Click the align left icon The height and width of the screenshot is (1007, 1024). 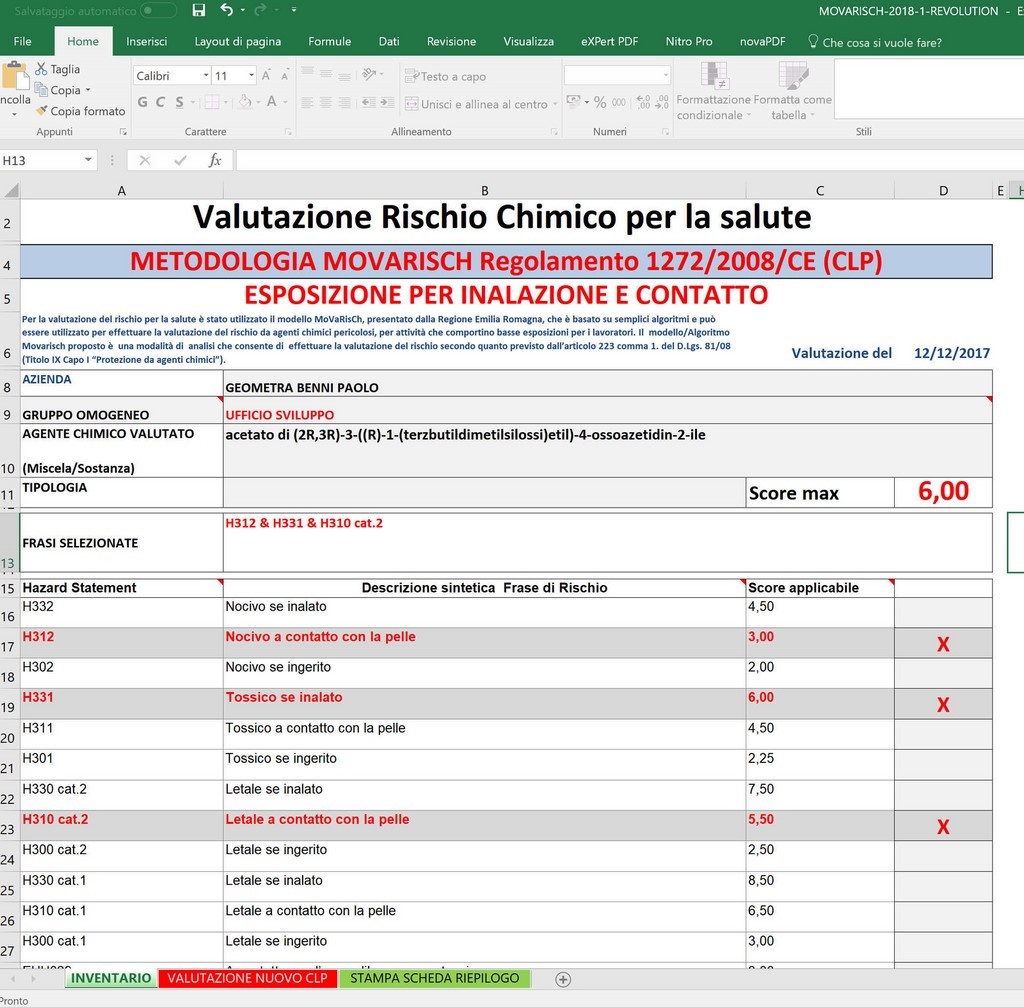307,103
